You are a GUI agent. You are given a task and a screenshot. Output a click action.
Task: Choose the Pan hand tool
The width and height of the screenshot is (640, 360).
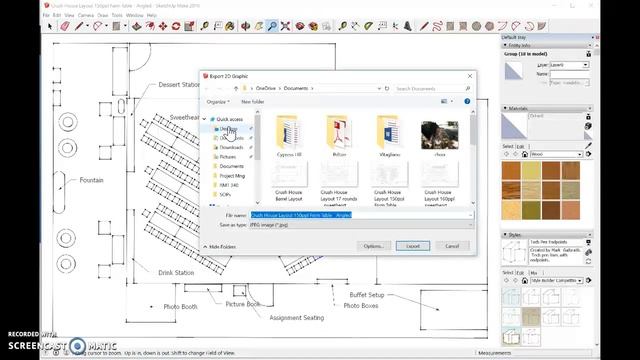click(259, 27)
